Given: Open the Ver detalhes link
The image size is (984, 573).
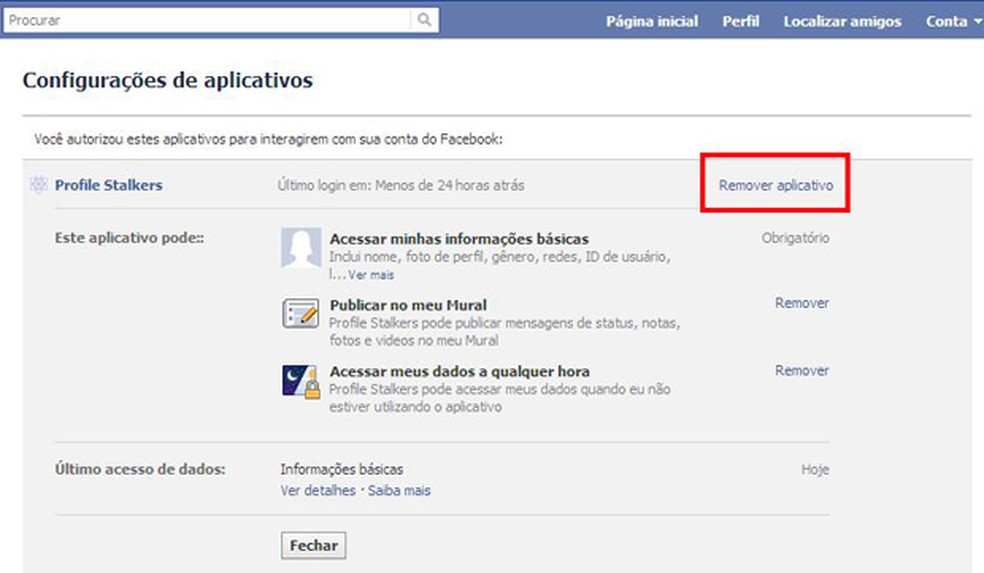Looking at the screenshot, I should 318,490.
